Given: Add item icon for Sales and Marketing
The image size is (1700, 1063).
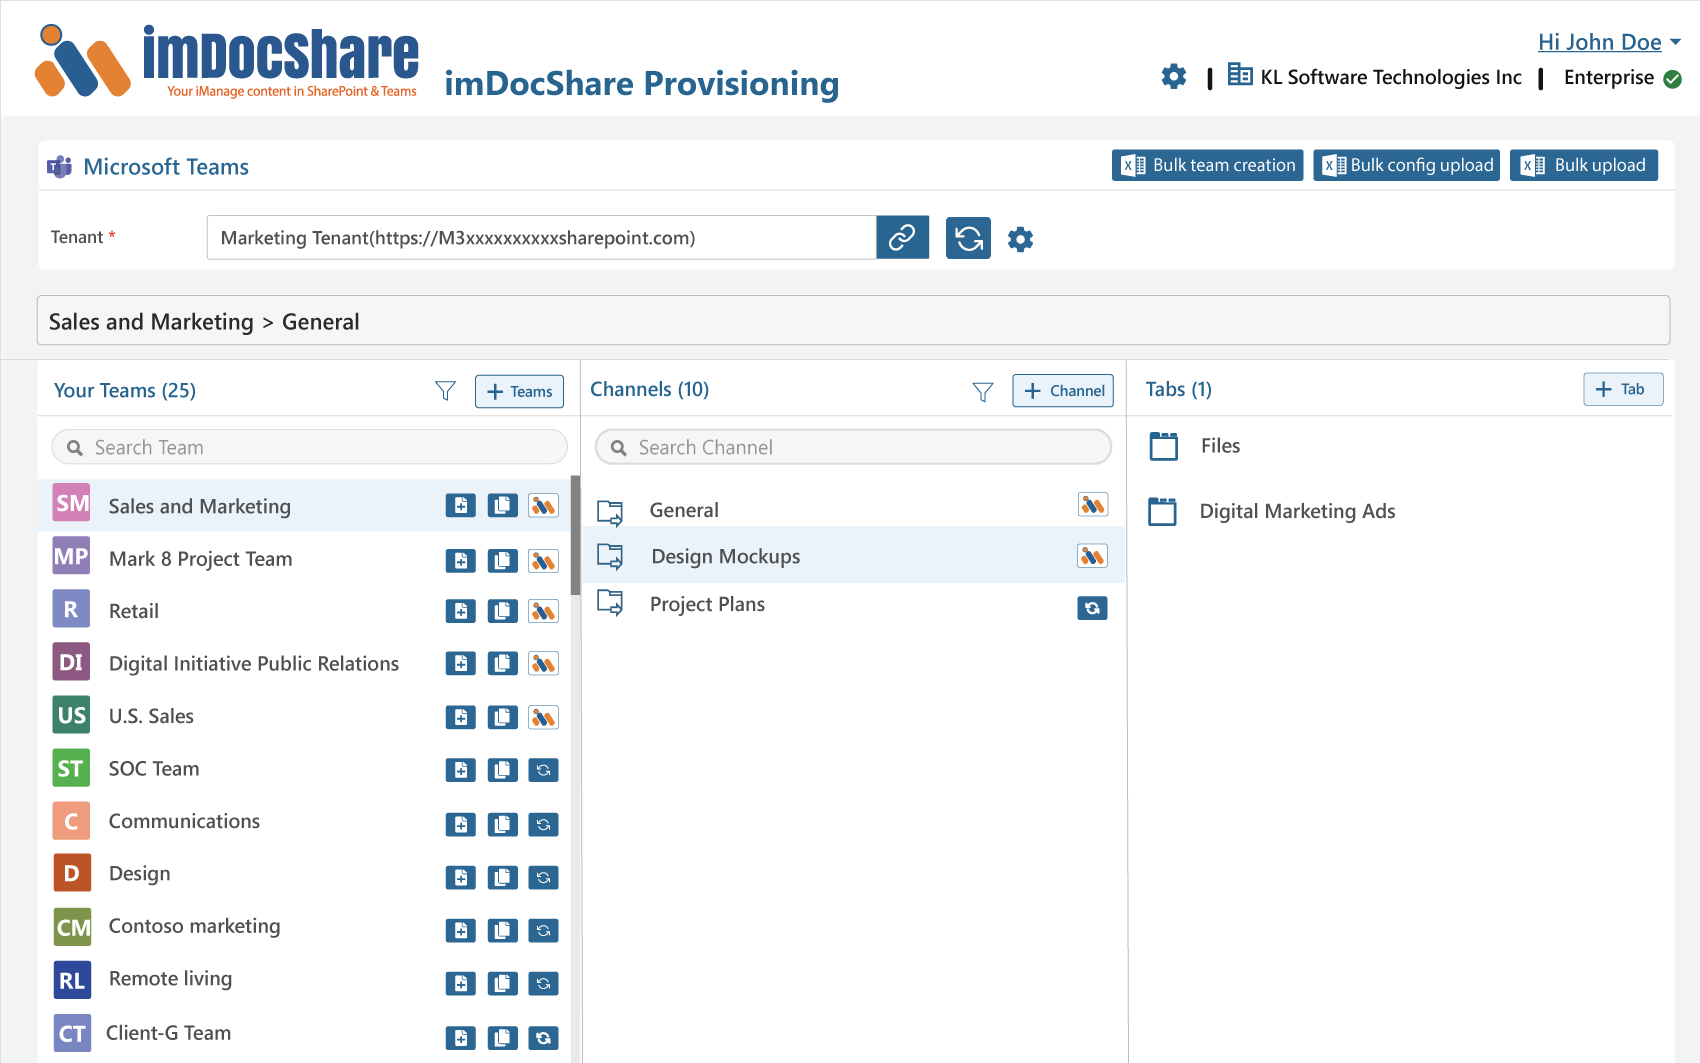Looking at the screenshot, I should (x=460, y=506).
